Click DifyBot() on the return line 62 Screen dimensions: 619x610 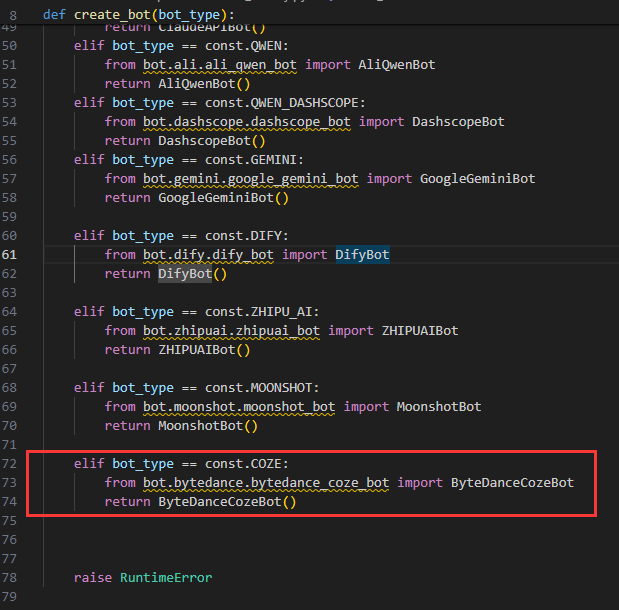point(193,274)
